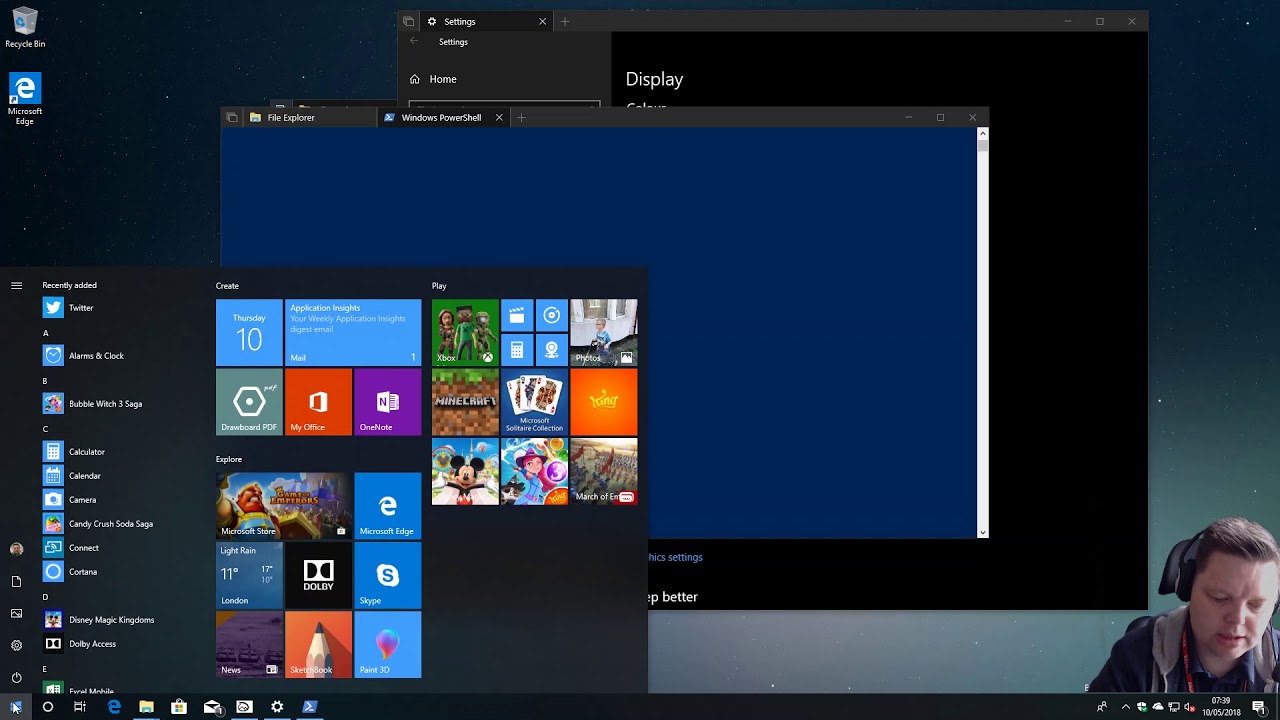Open the Dolby tile
Viewport: 1280px width, 720px height.
[x=318, y=575]
